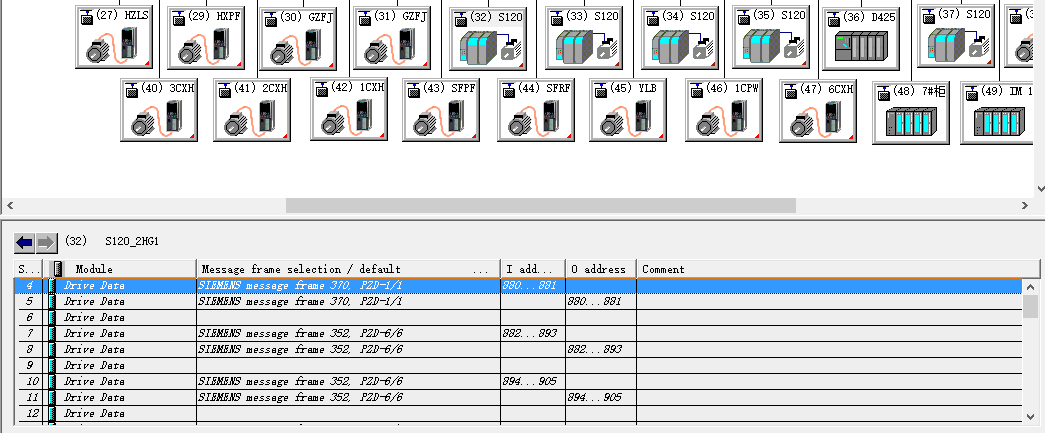Select the (31) GZFJ drive node
Image resolution: width=1045 pixels, height=433 pixels.
(x=391, y=38)
